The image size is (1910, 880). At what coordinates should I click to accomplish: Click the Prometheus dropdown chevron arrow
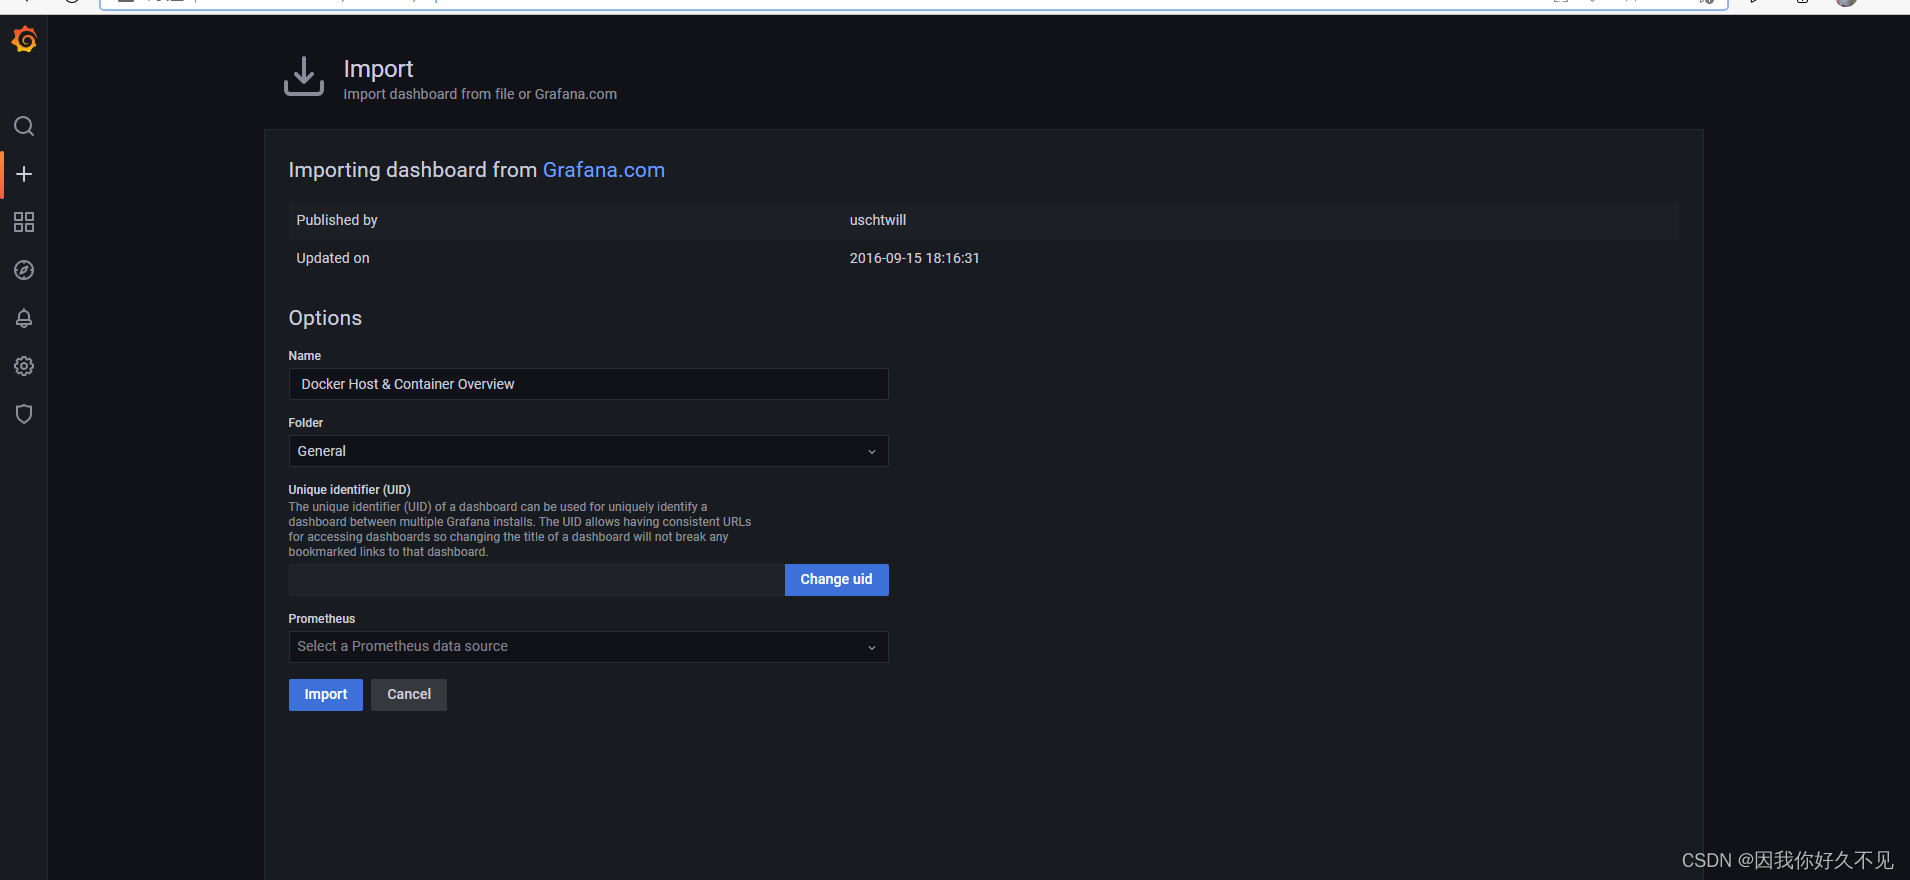click(871, 648)
